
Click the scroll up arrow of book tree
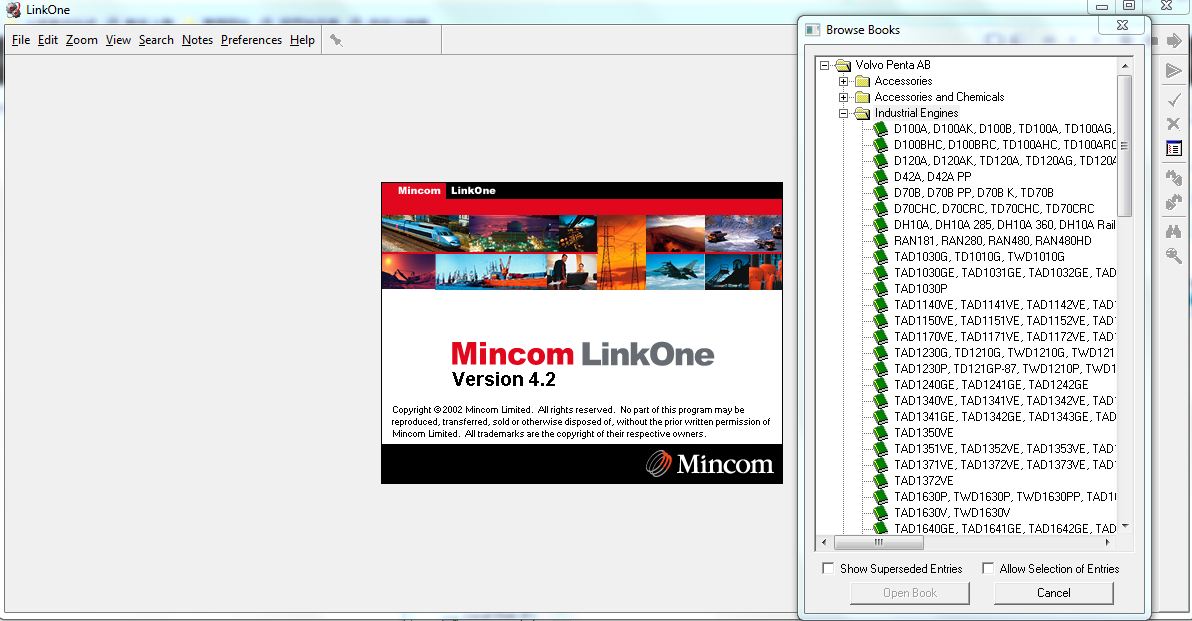click(1124, 65)
